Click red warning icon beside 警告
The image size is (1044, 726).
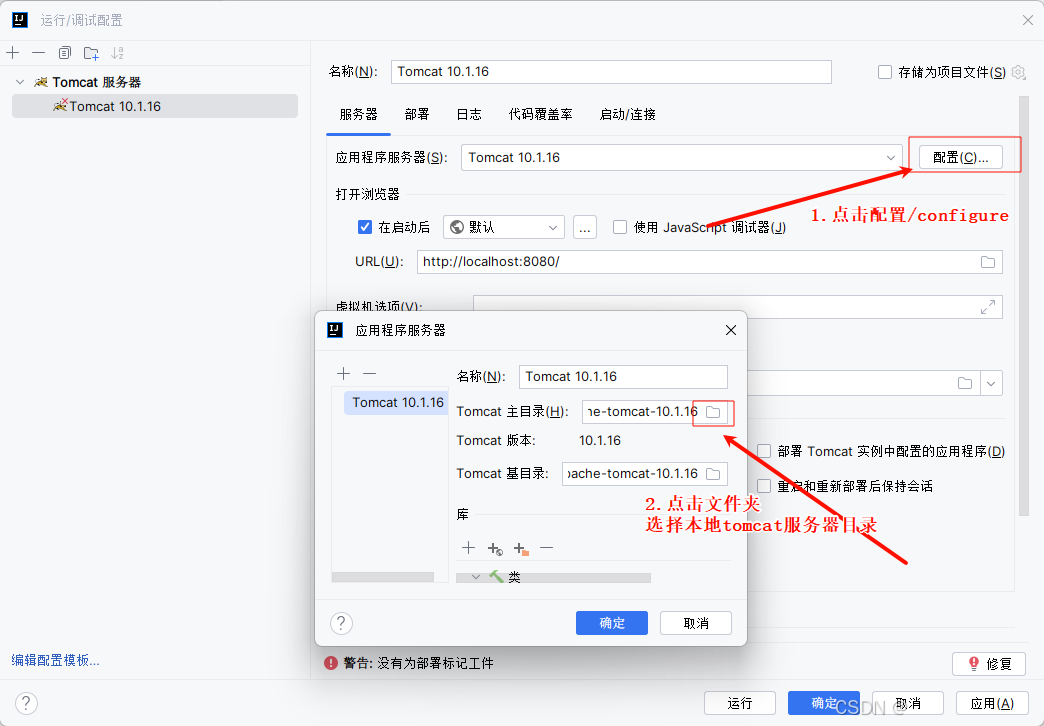pyautogui.click(x=331, y=663)
